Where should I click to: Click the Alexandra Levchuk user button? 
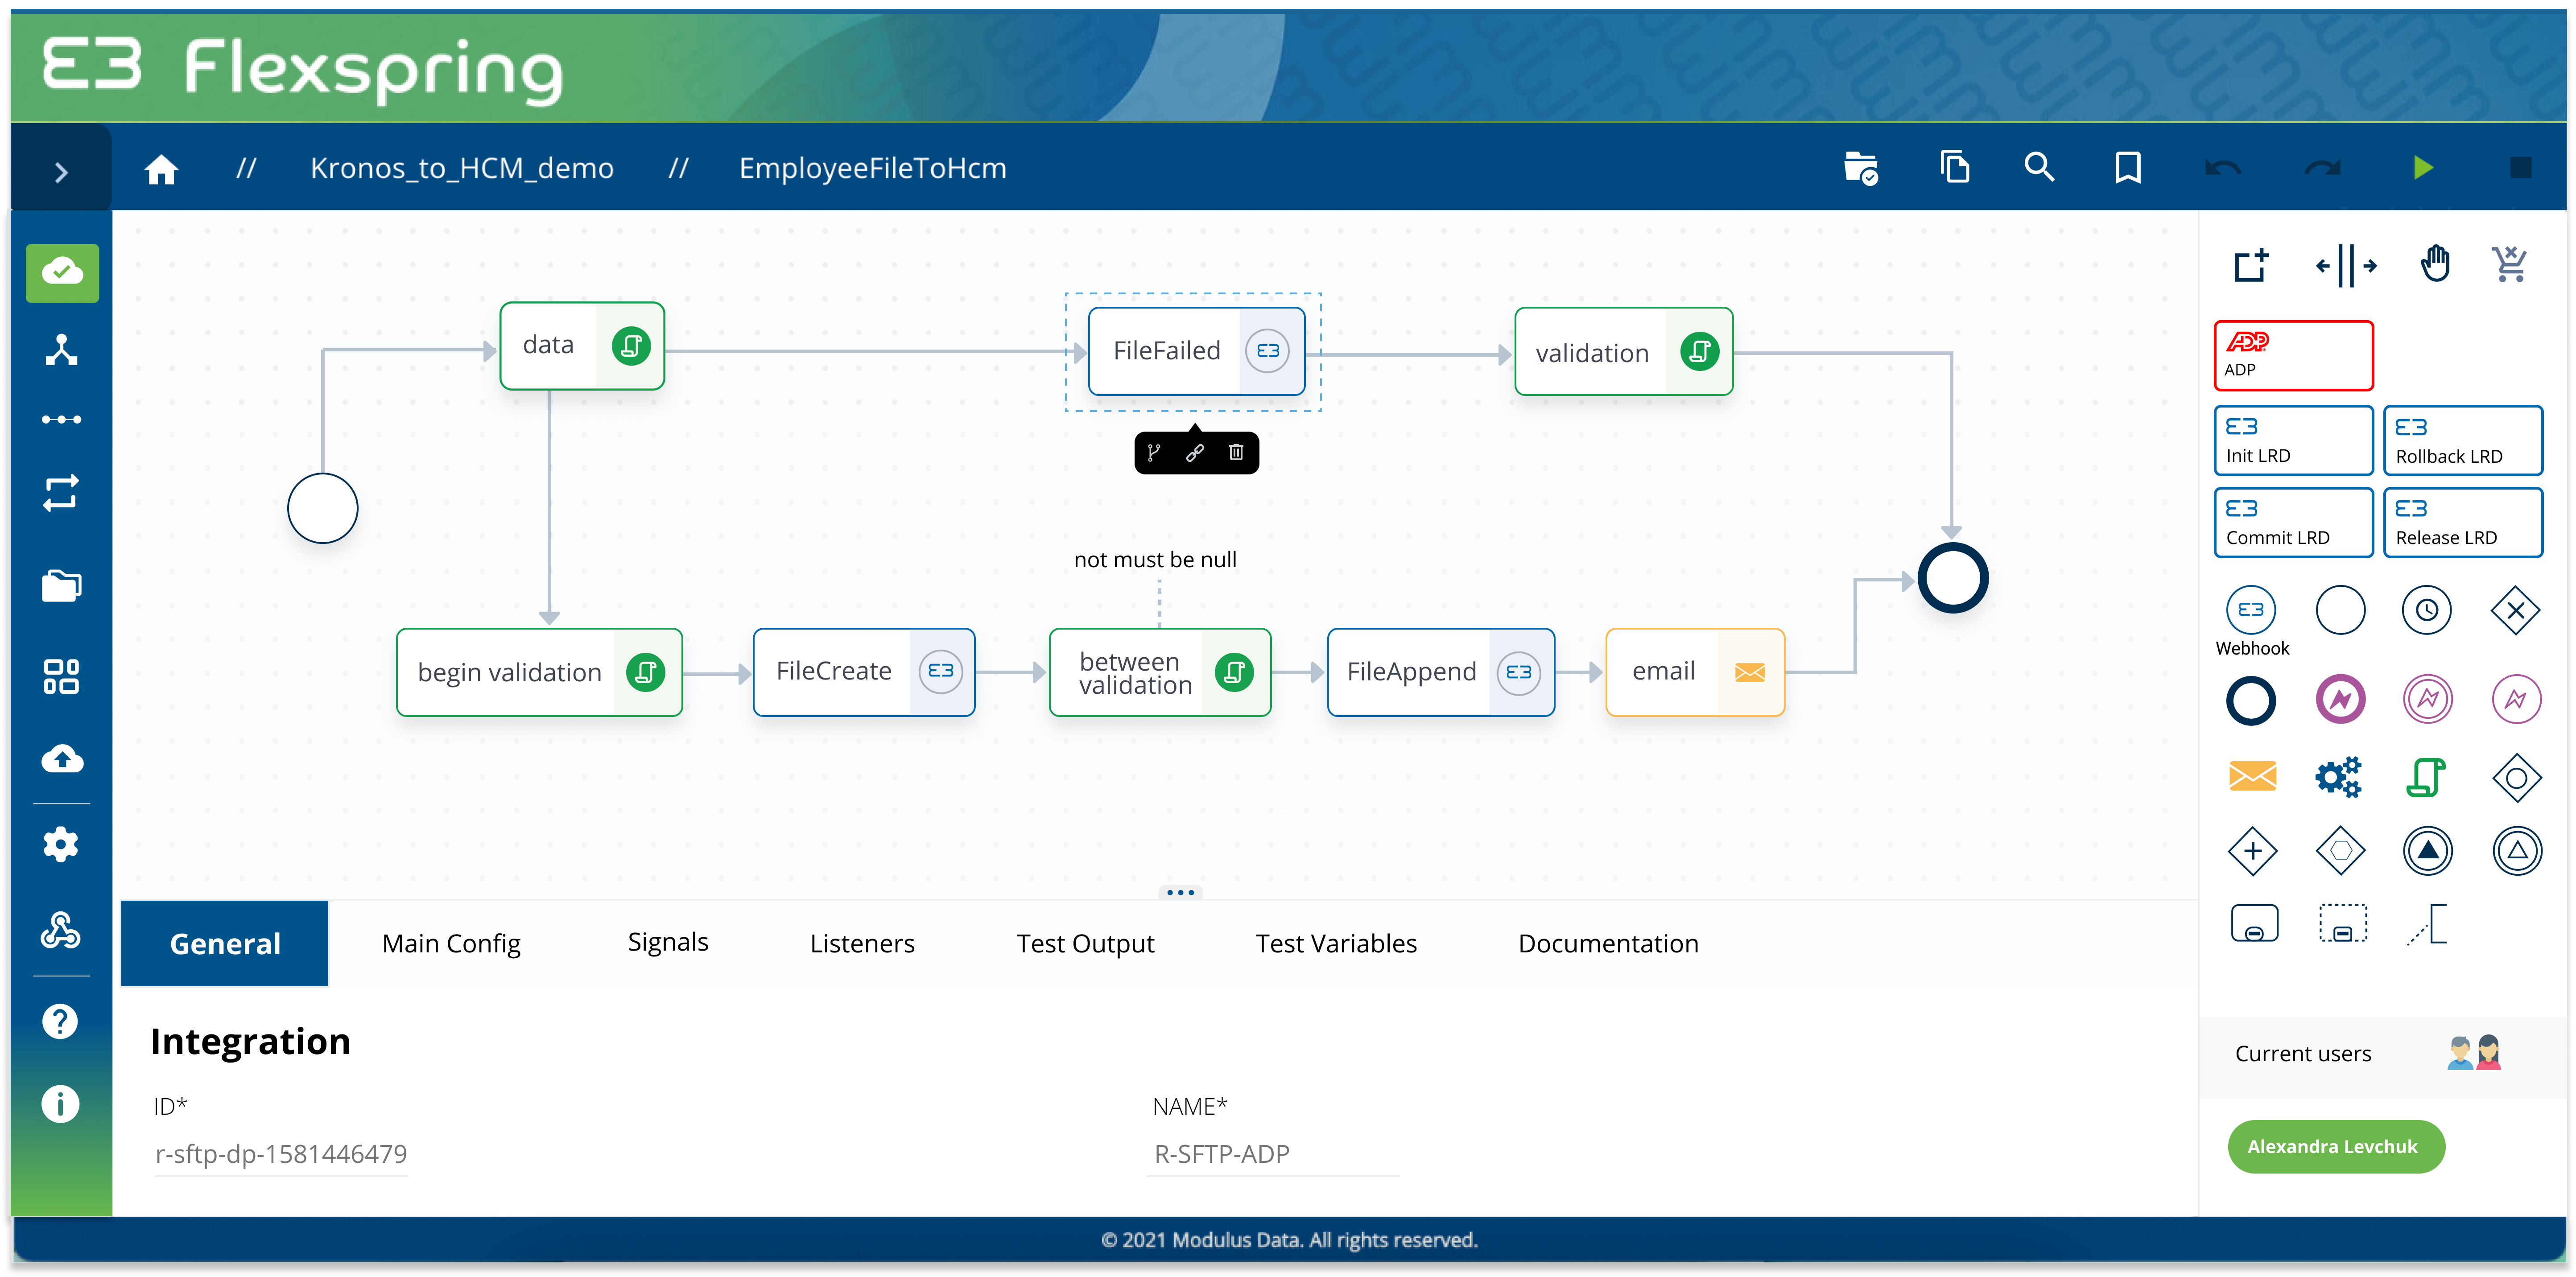[2335, 1146]
